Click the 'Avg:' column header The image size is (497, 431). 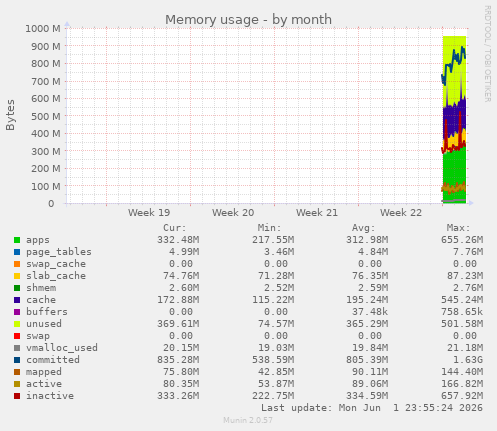pyautogui.click(x=364, y=228)
